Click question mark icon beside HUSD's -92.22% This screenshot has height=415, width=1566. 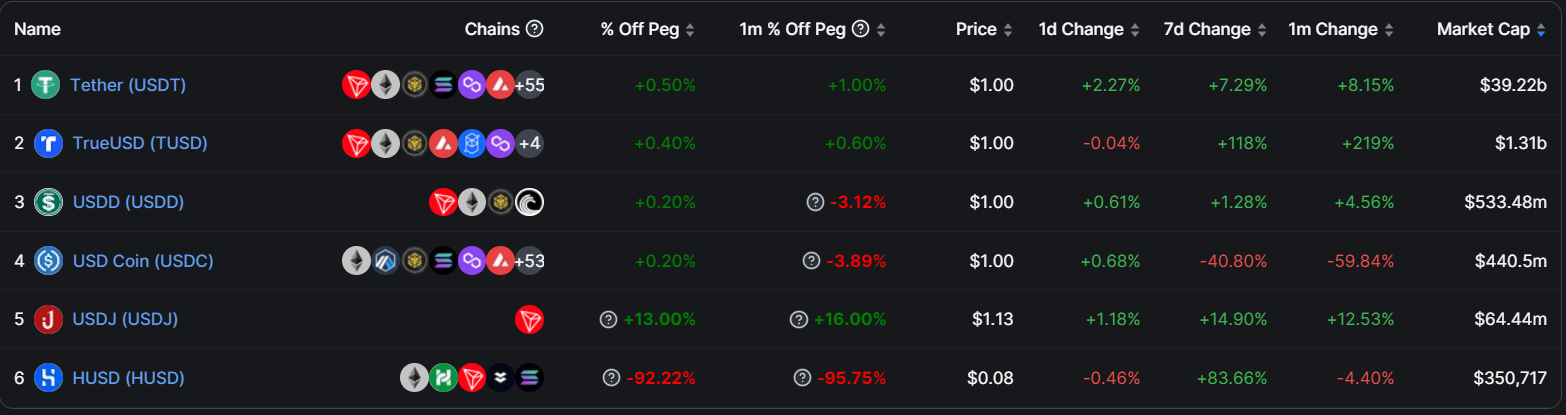point(611,378)
